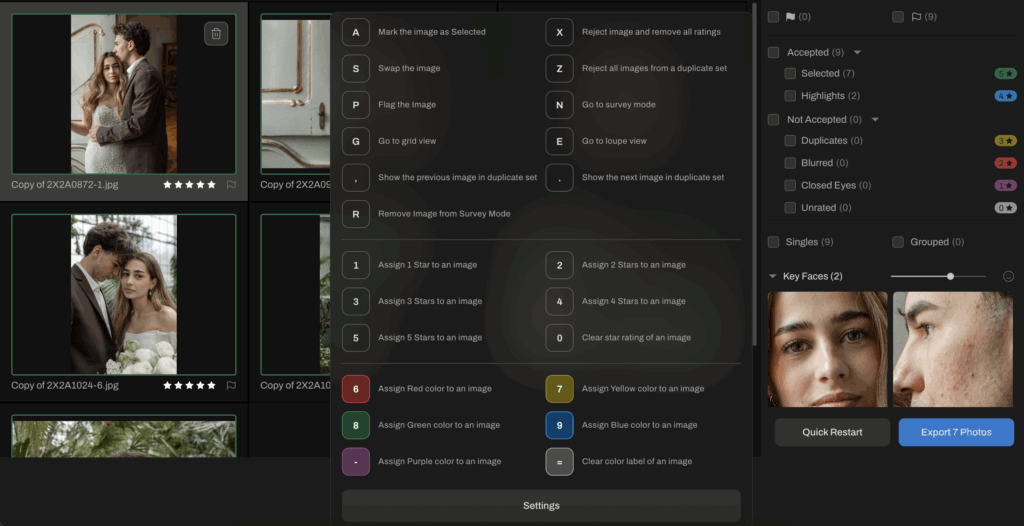Check the Blurred (0) checkbox
The height and width of the screenshot is (526, 1024).
pos(790,163)
